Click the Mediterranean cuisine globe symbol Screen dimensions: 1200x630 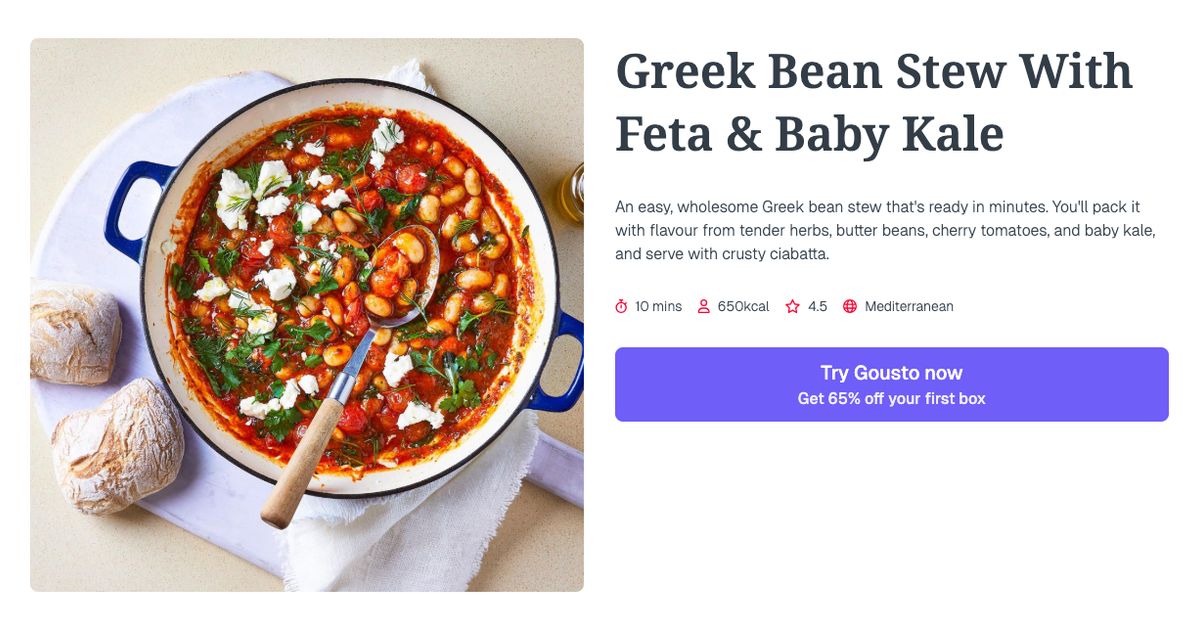tap(849, 306)
